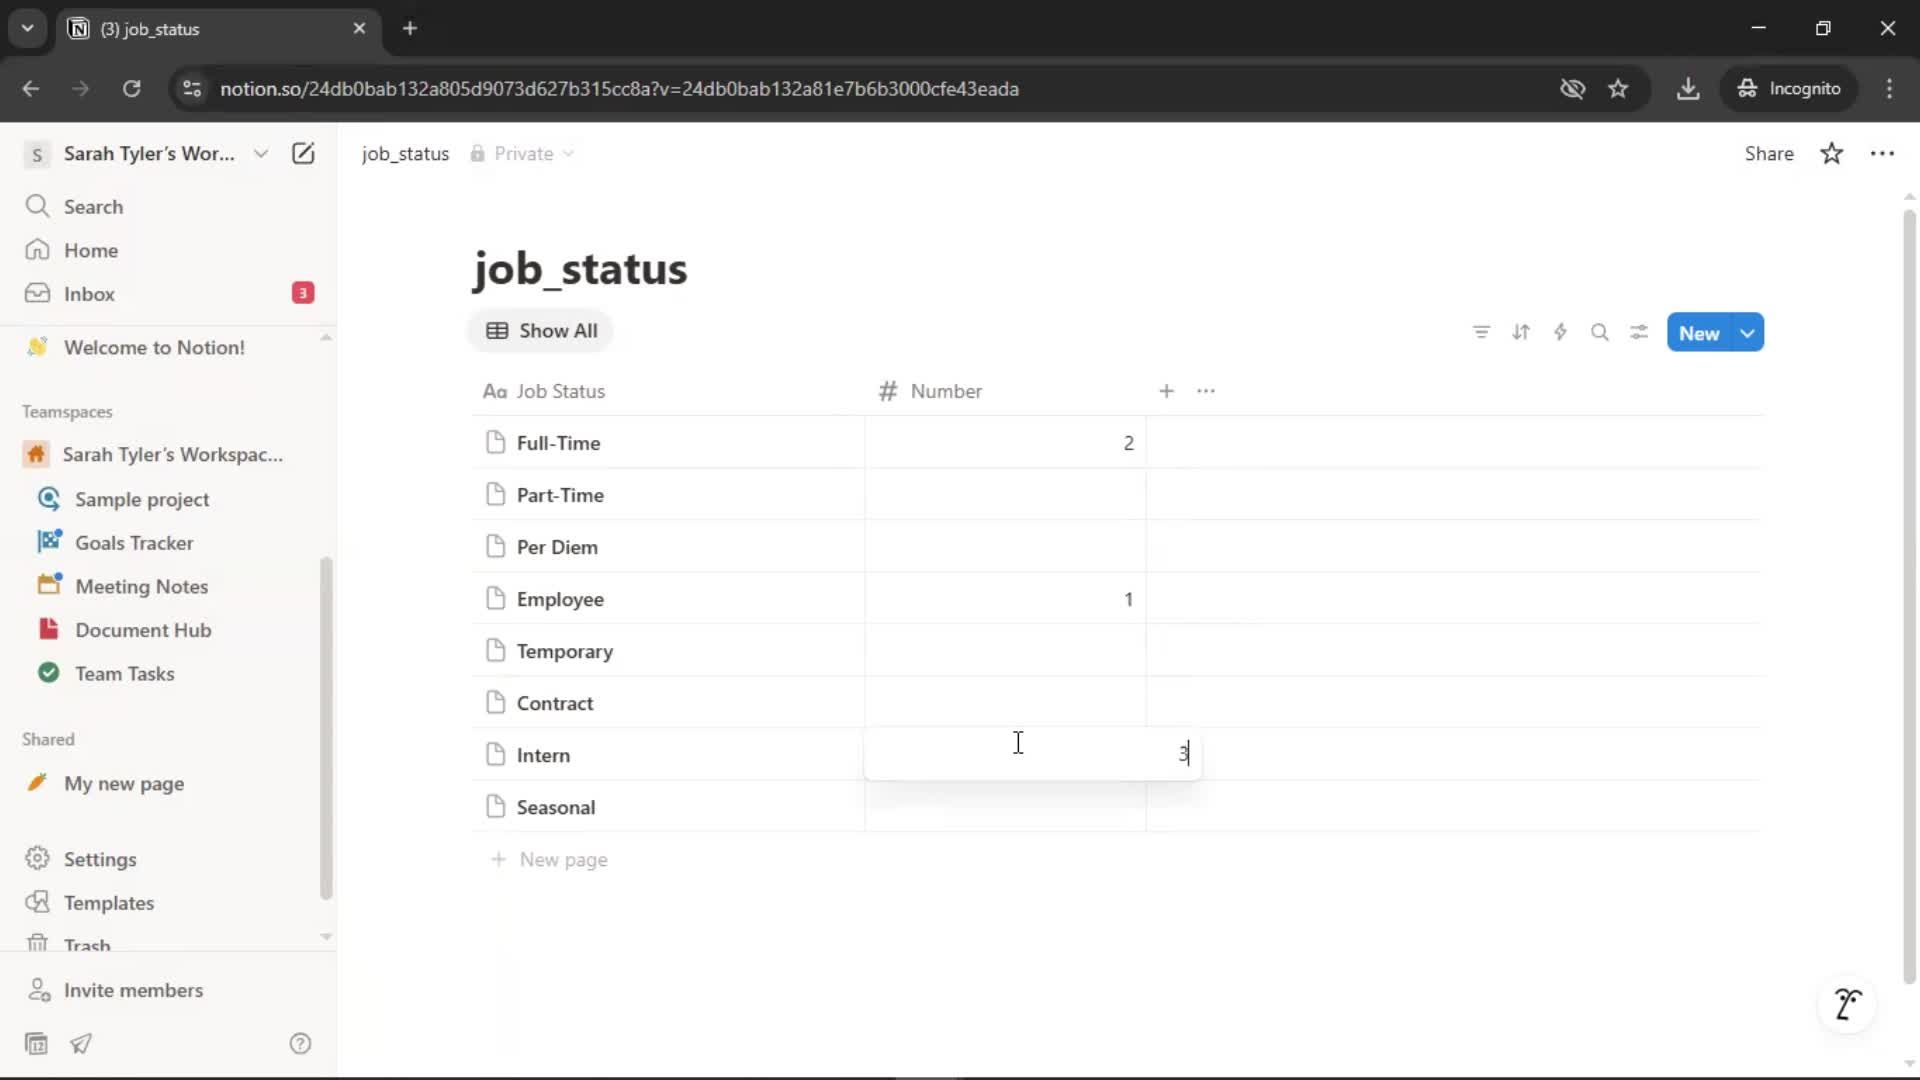The height and width of the screenshot is (1080, 1920).
Task: Favorite this page with the star icon
Action: click(x=1831, y=153)
